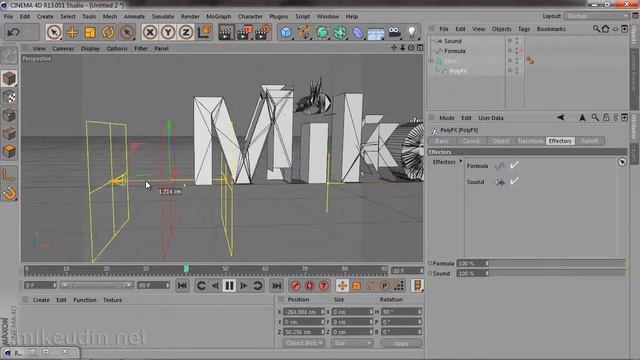Add light object bulb icon
640x360 pixels.
coord(412,32)
